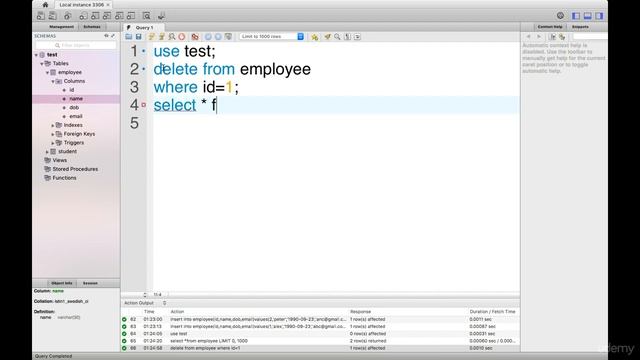This screenshot has height=360, width=640.
Task: Switch to the Session tab
Action: (90, 283)
